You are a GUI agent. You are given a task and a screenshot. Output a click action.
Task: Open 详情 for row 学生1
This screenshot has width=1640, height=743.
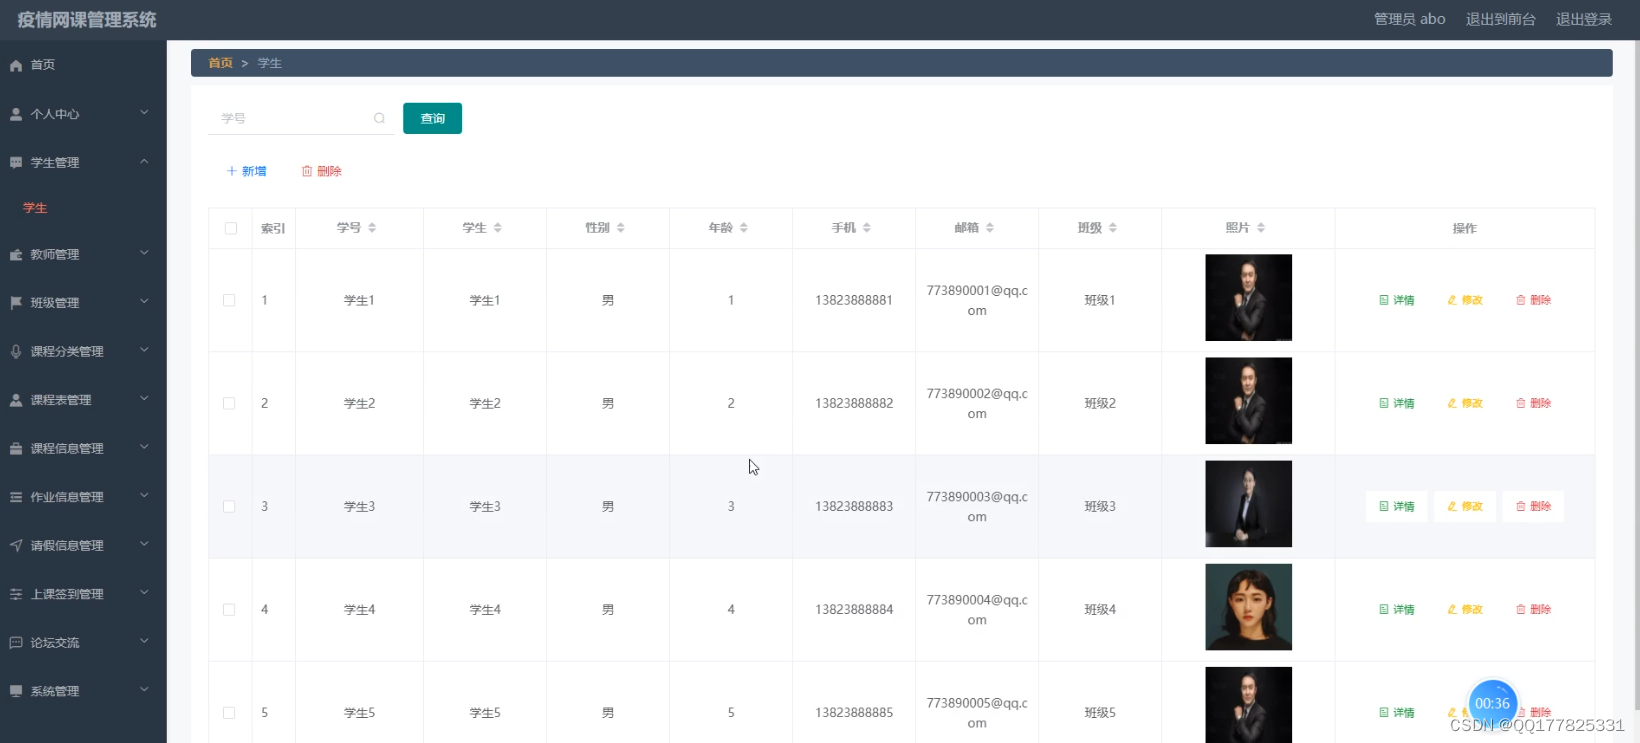point(1396,300)
